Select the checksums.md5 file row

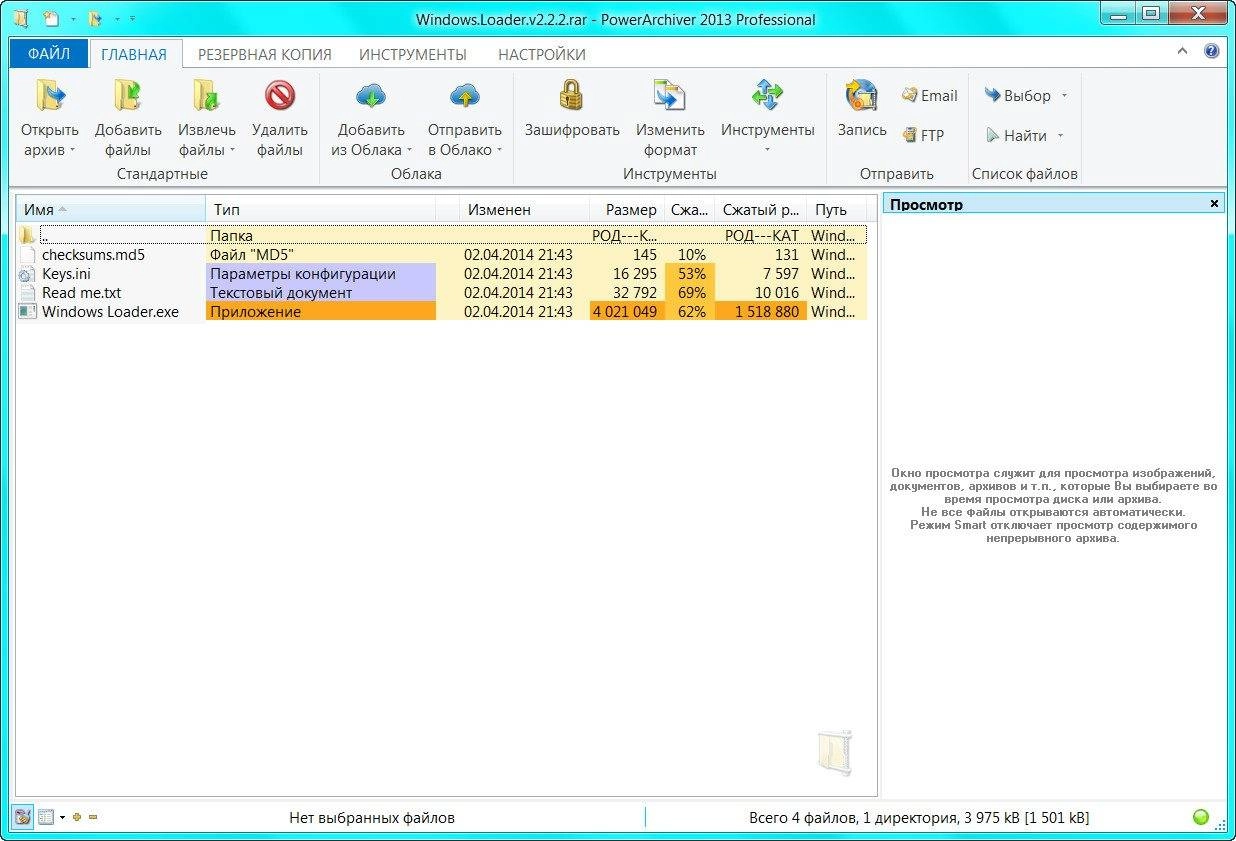coord(442,255)
